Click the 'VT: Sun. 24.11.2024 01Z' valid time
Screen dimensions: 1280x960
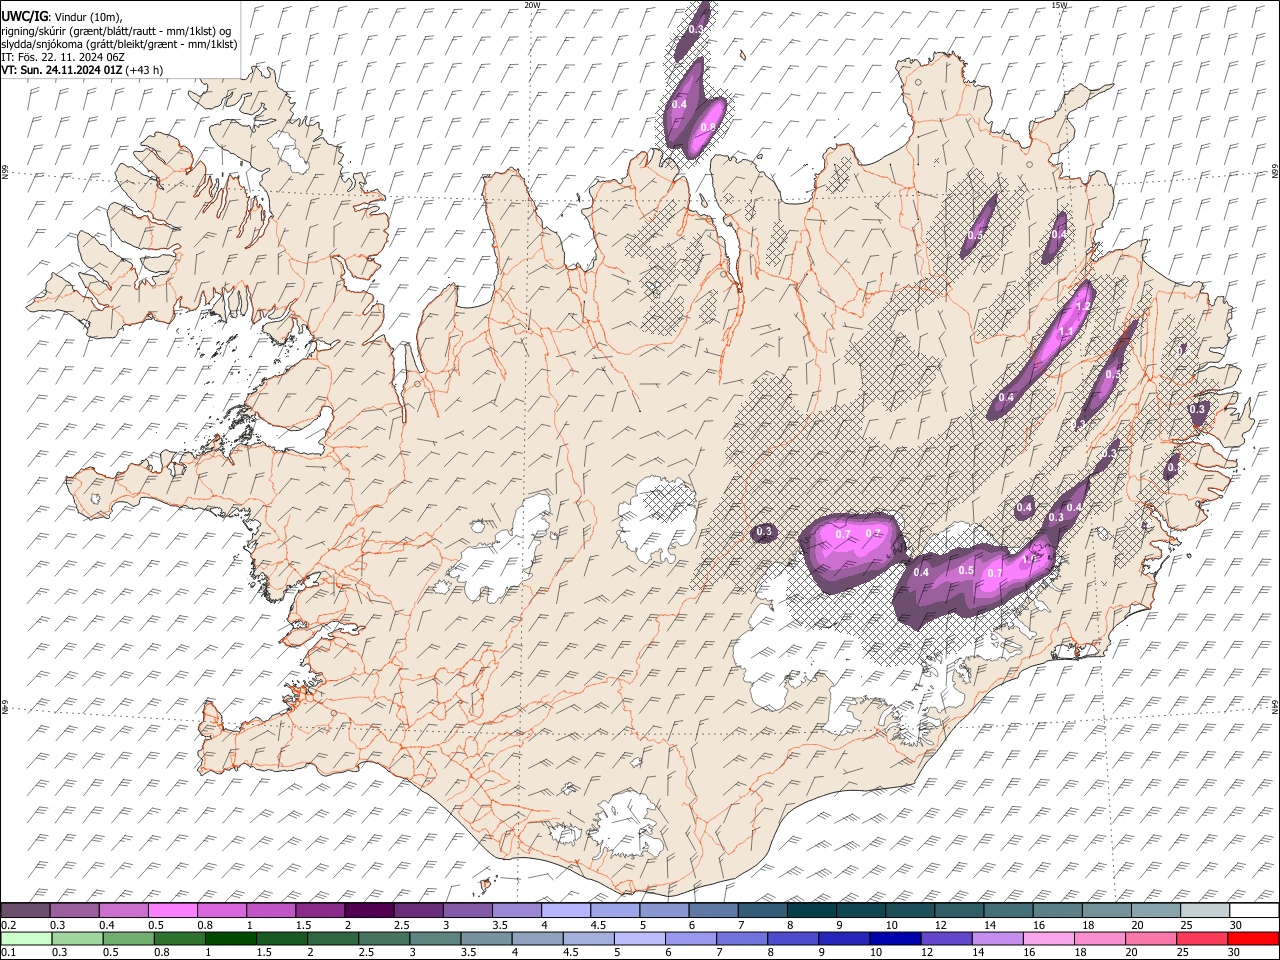point(62,70)
